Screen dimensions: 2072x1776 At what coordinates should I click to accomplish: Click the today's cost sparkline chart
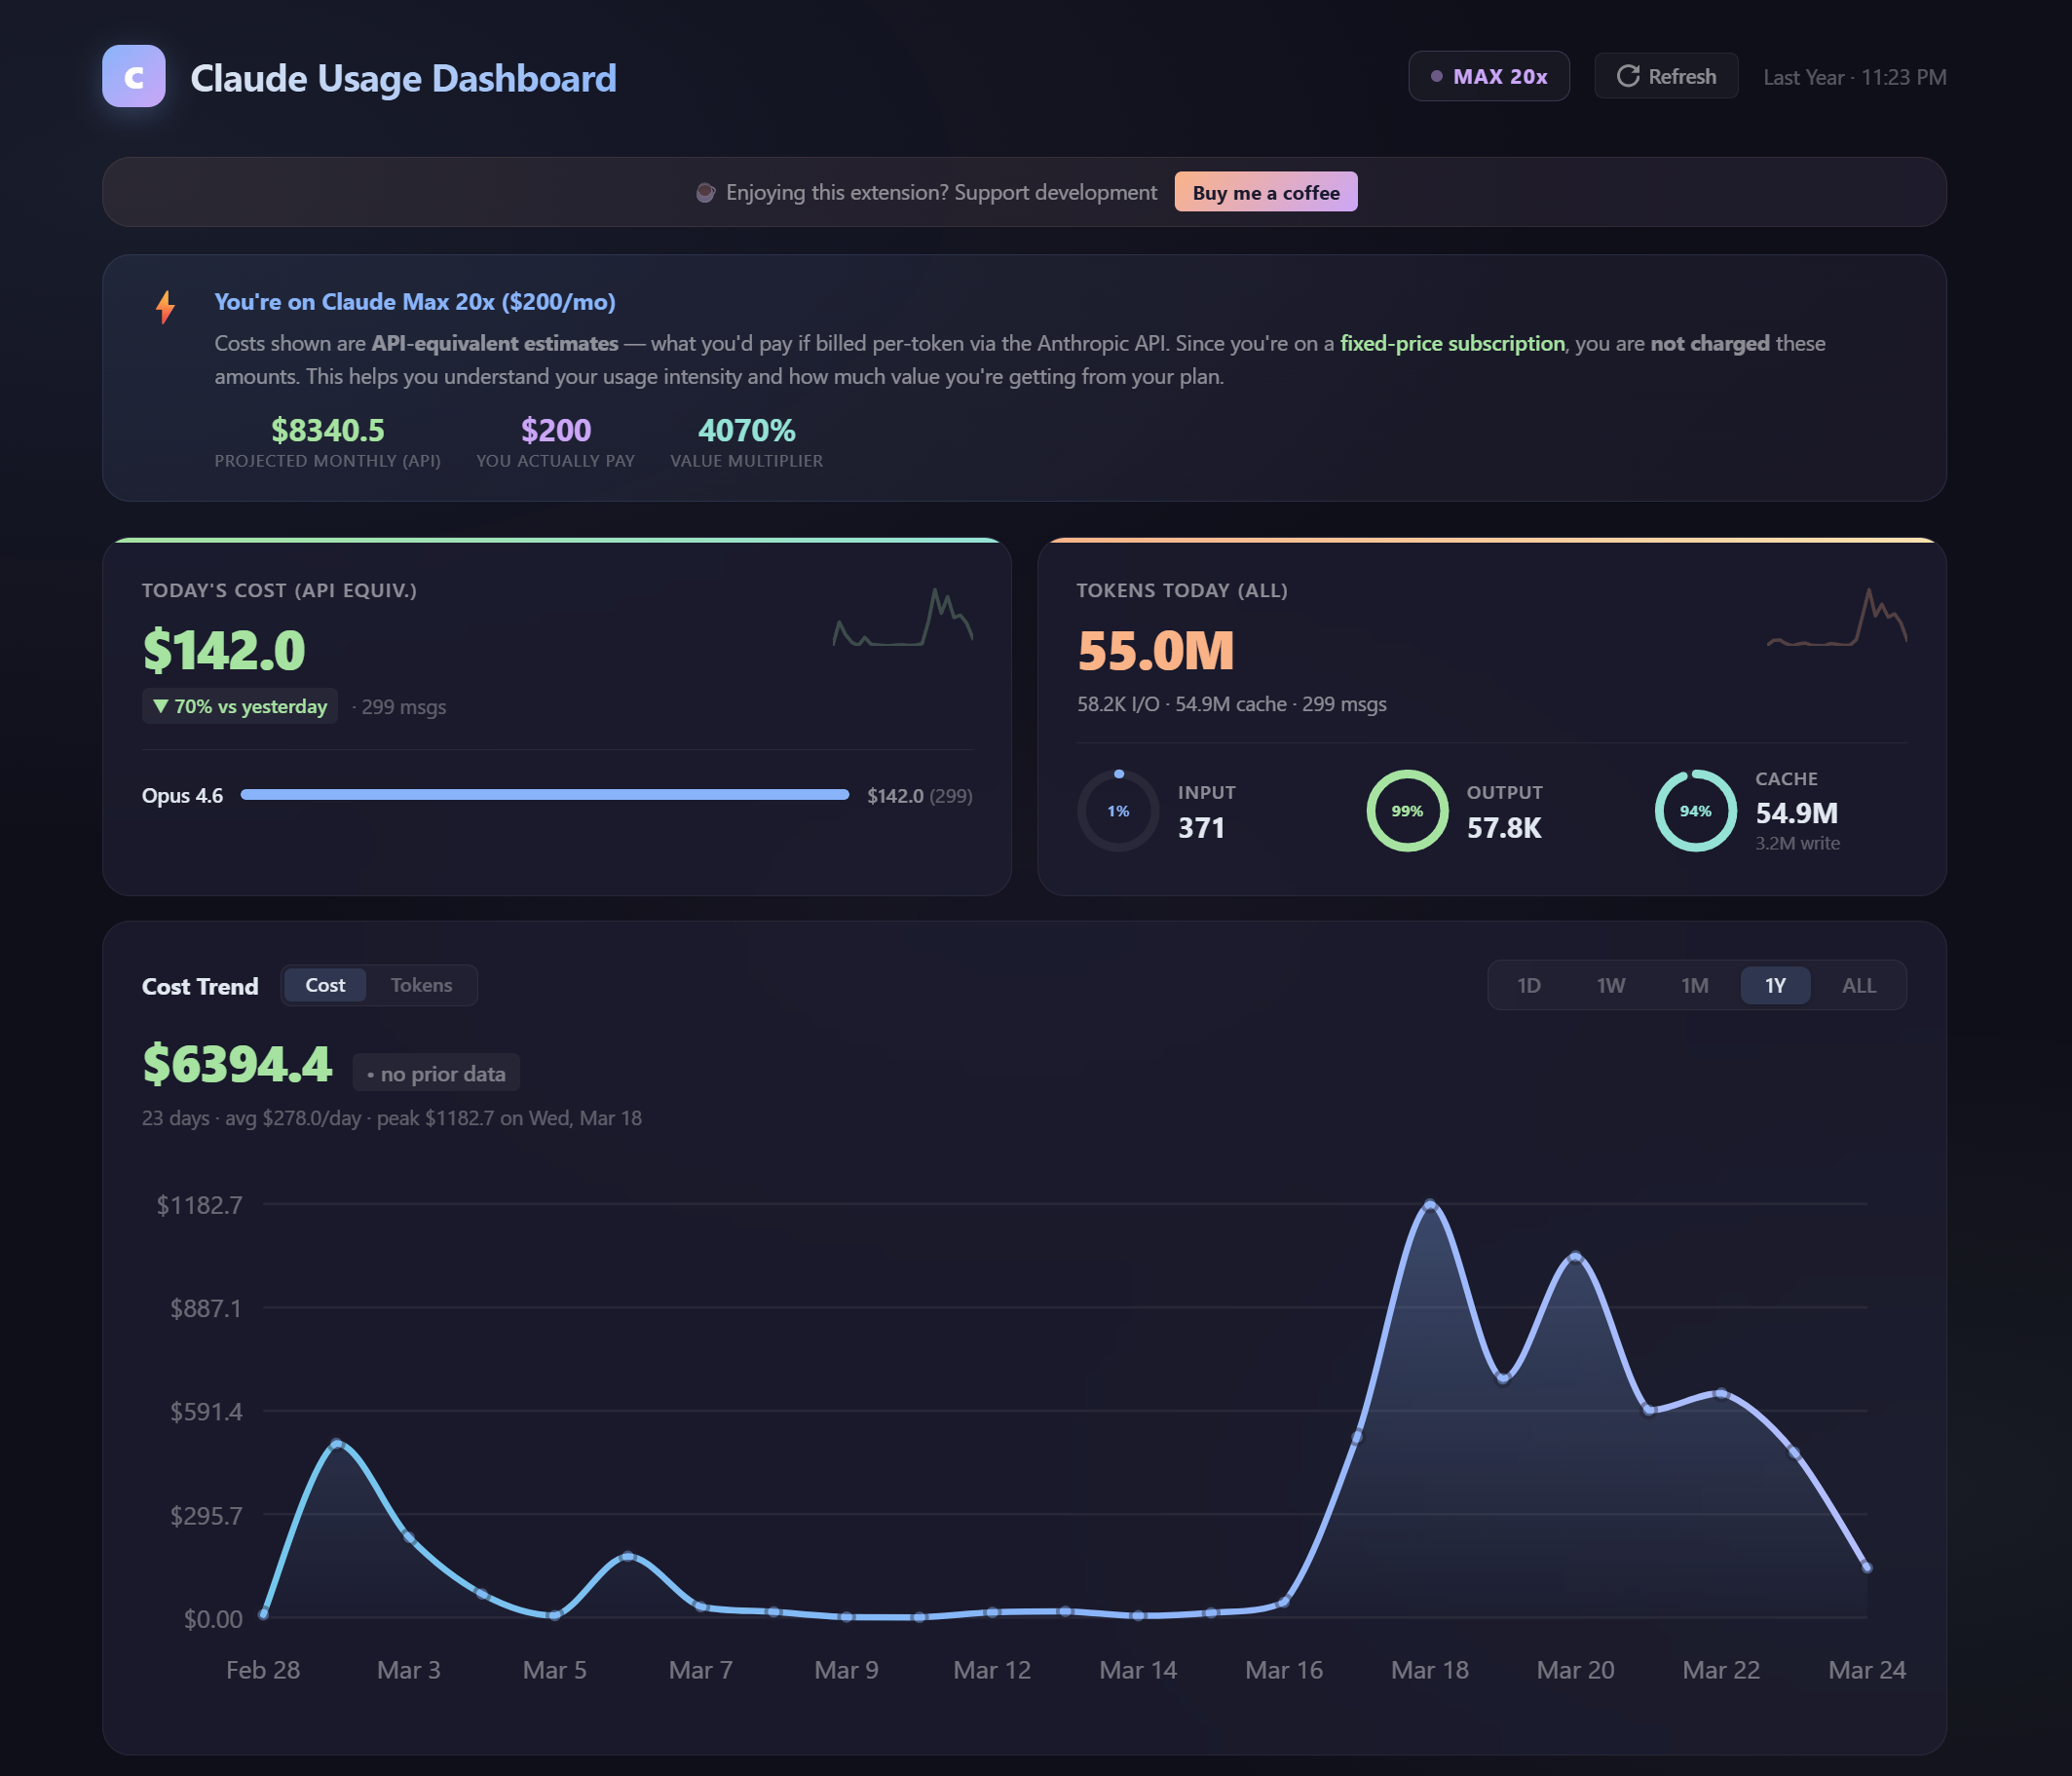coord(903,617)
